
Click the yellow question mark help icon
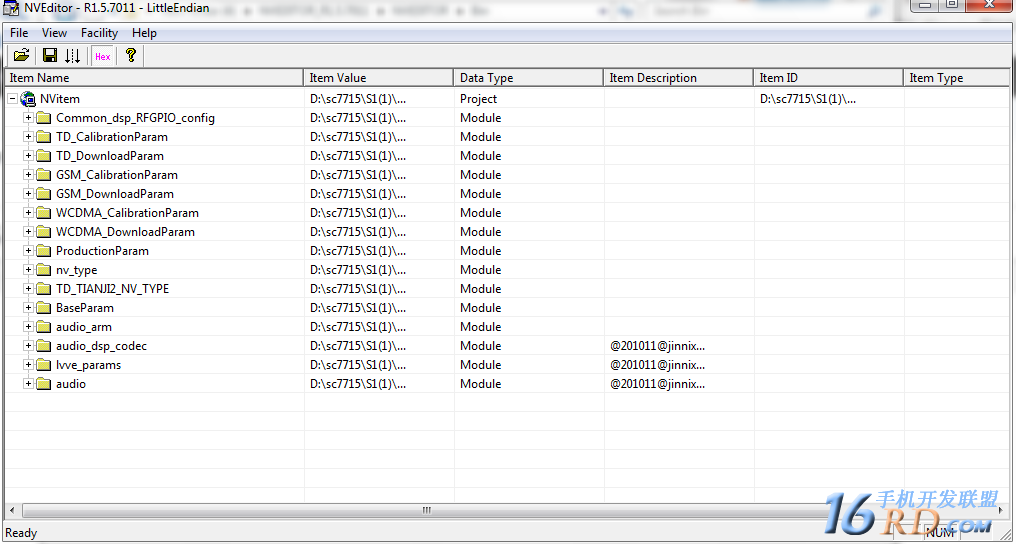pos(130,56)
